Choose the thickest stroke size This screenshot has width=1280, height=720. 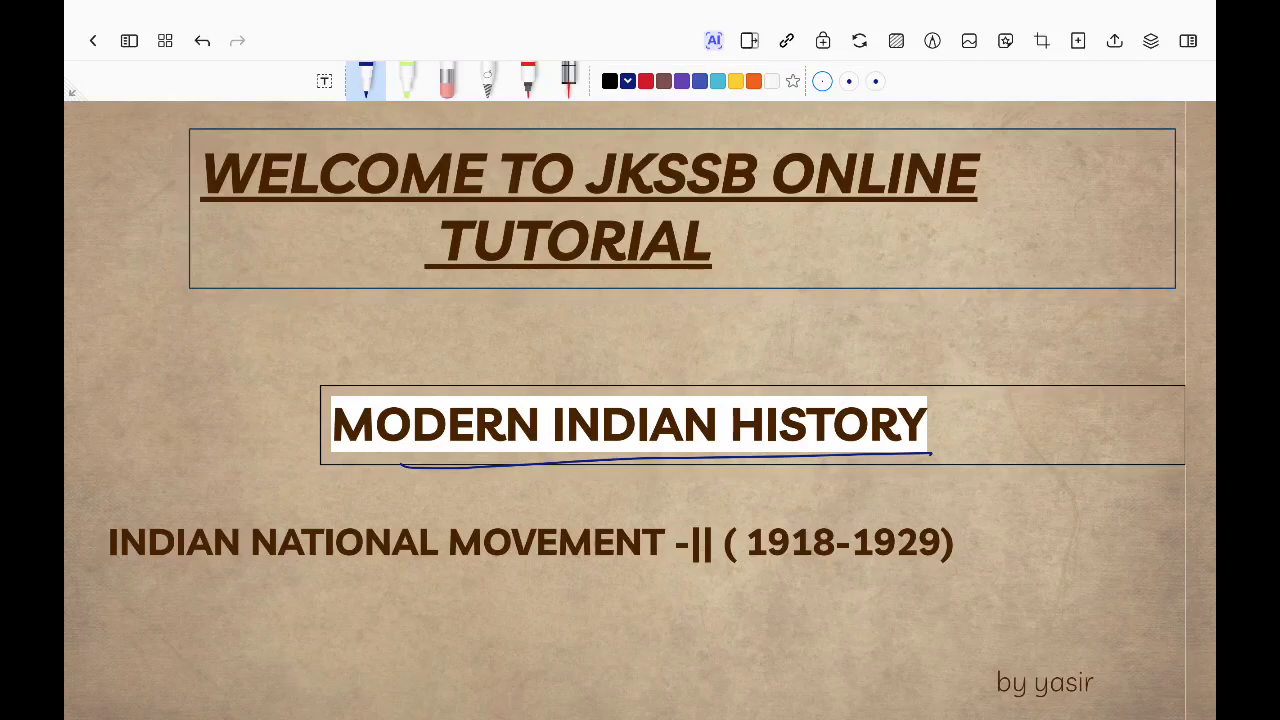[x=876, y=81]
